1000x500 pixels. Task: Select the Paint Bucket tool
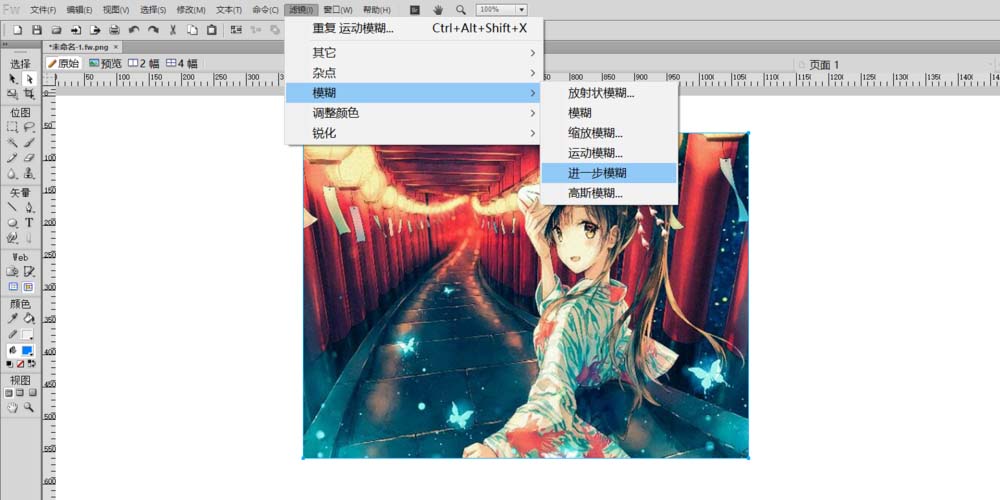click(x=29, y=318)
